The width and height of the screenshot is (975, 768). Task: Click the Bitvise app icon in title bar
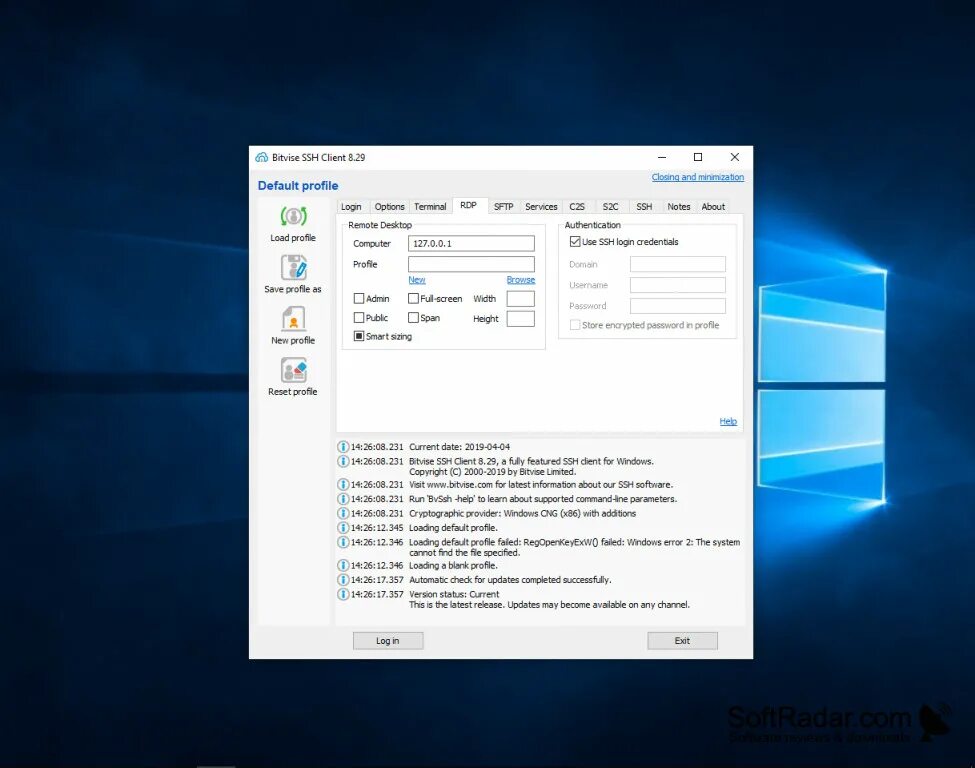[262, 157]
